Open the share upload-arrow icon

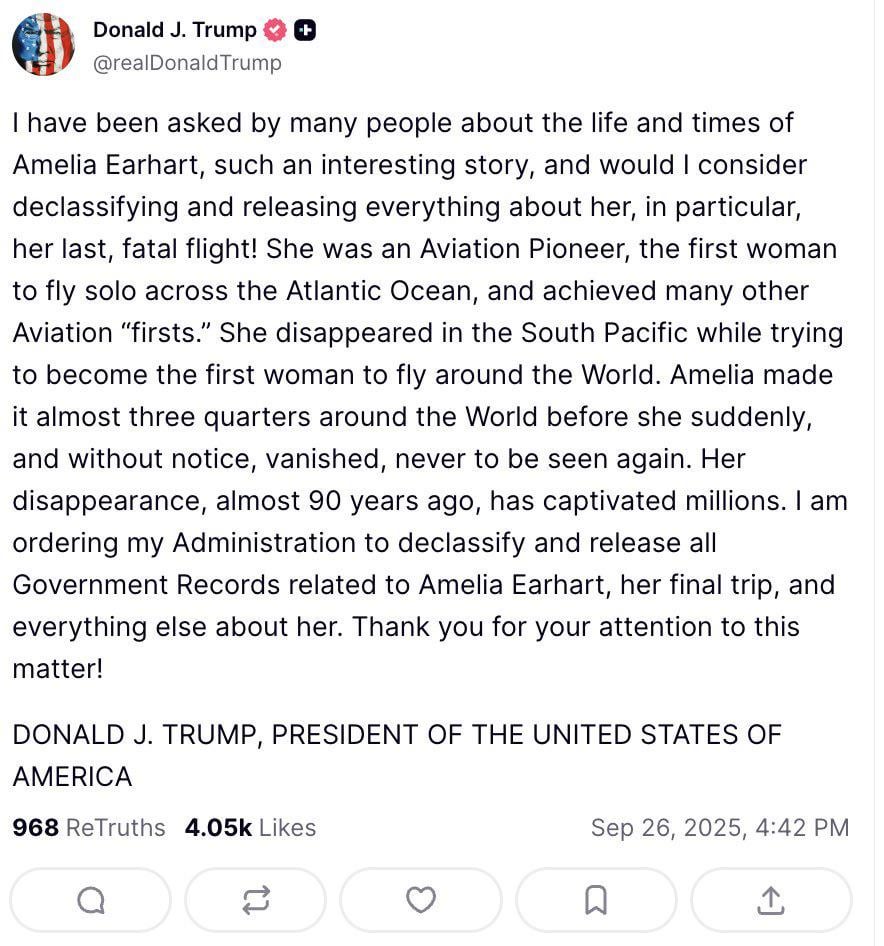click(x=771, y=900)
